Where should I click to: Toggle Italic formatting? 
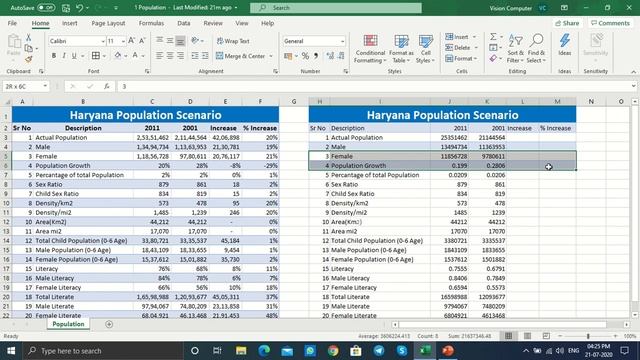(64, 56)
